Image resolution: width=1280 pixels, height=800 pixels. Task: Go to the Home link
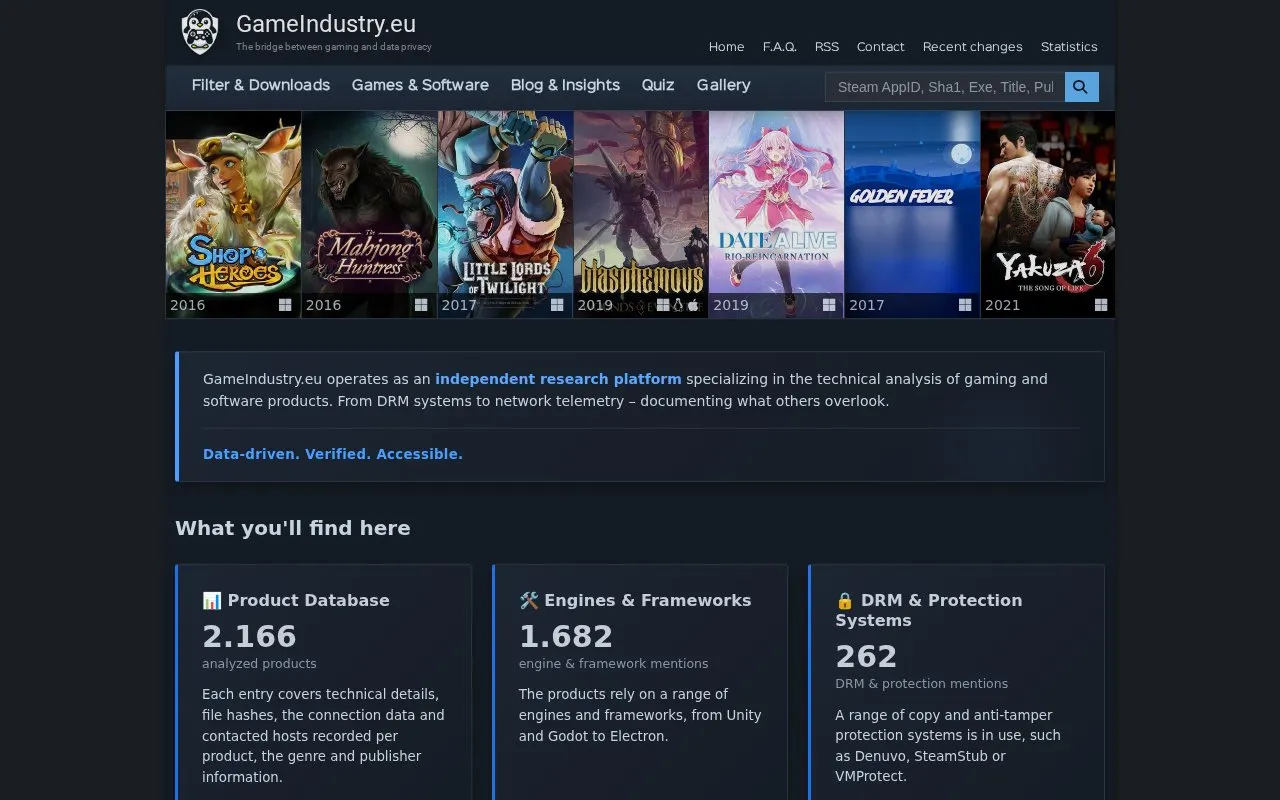pos(726,47)
